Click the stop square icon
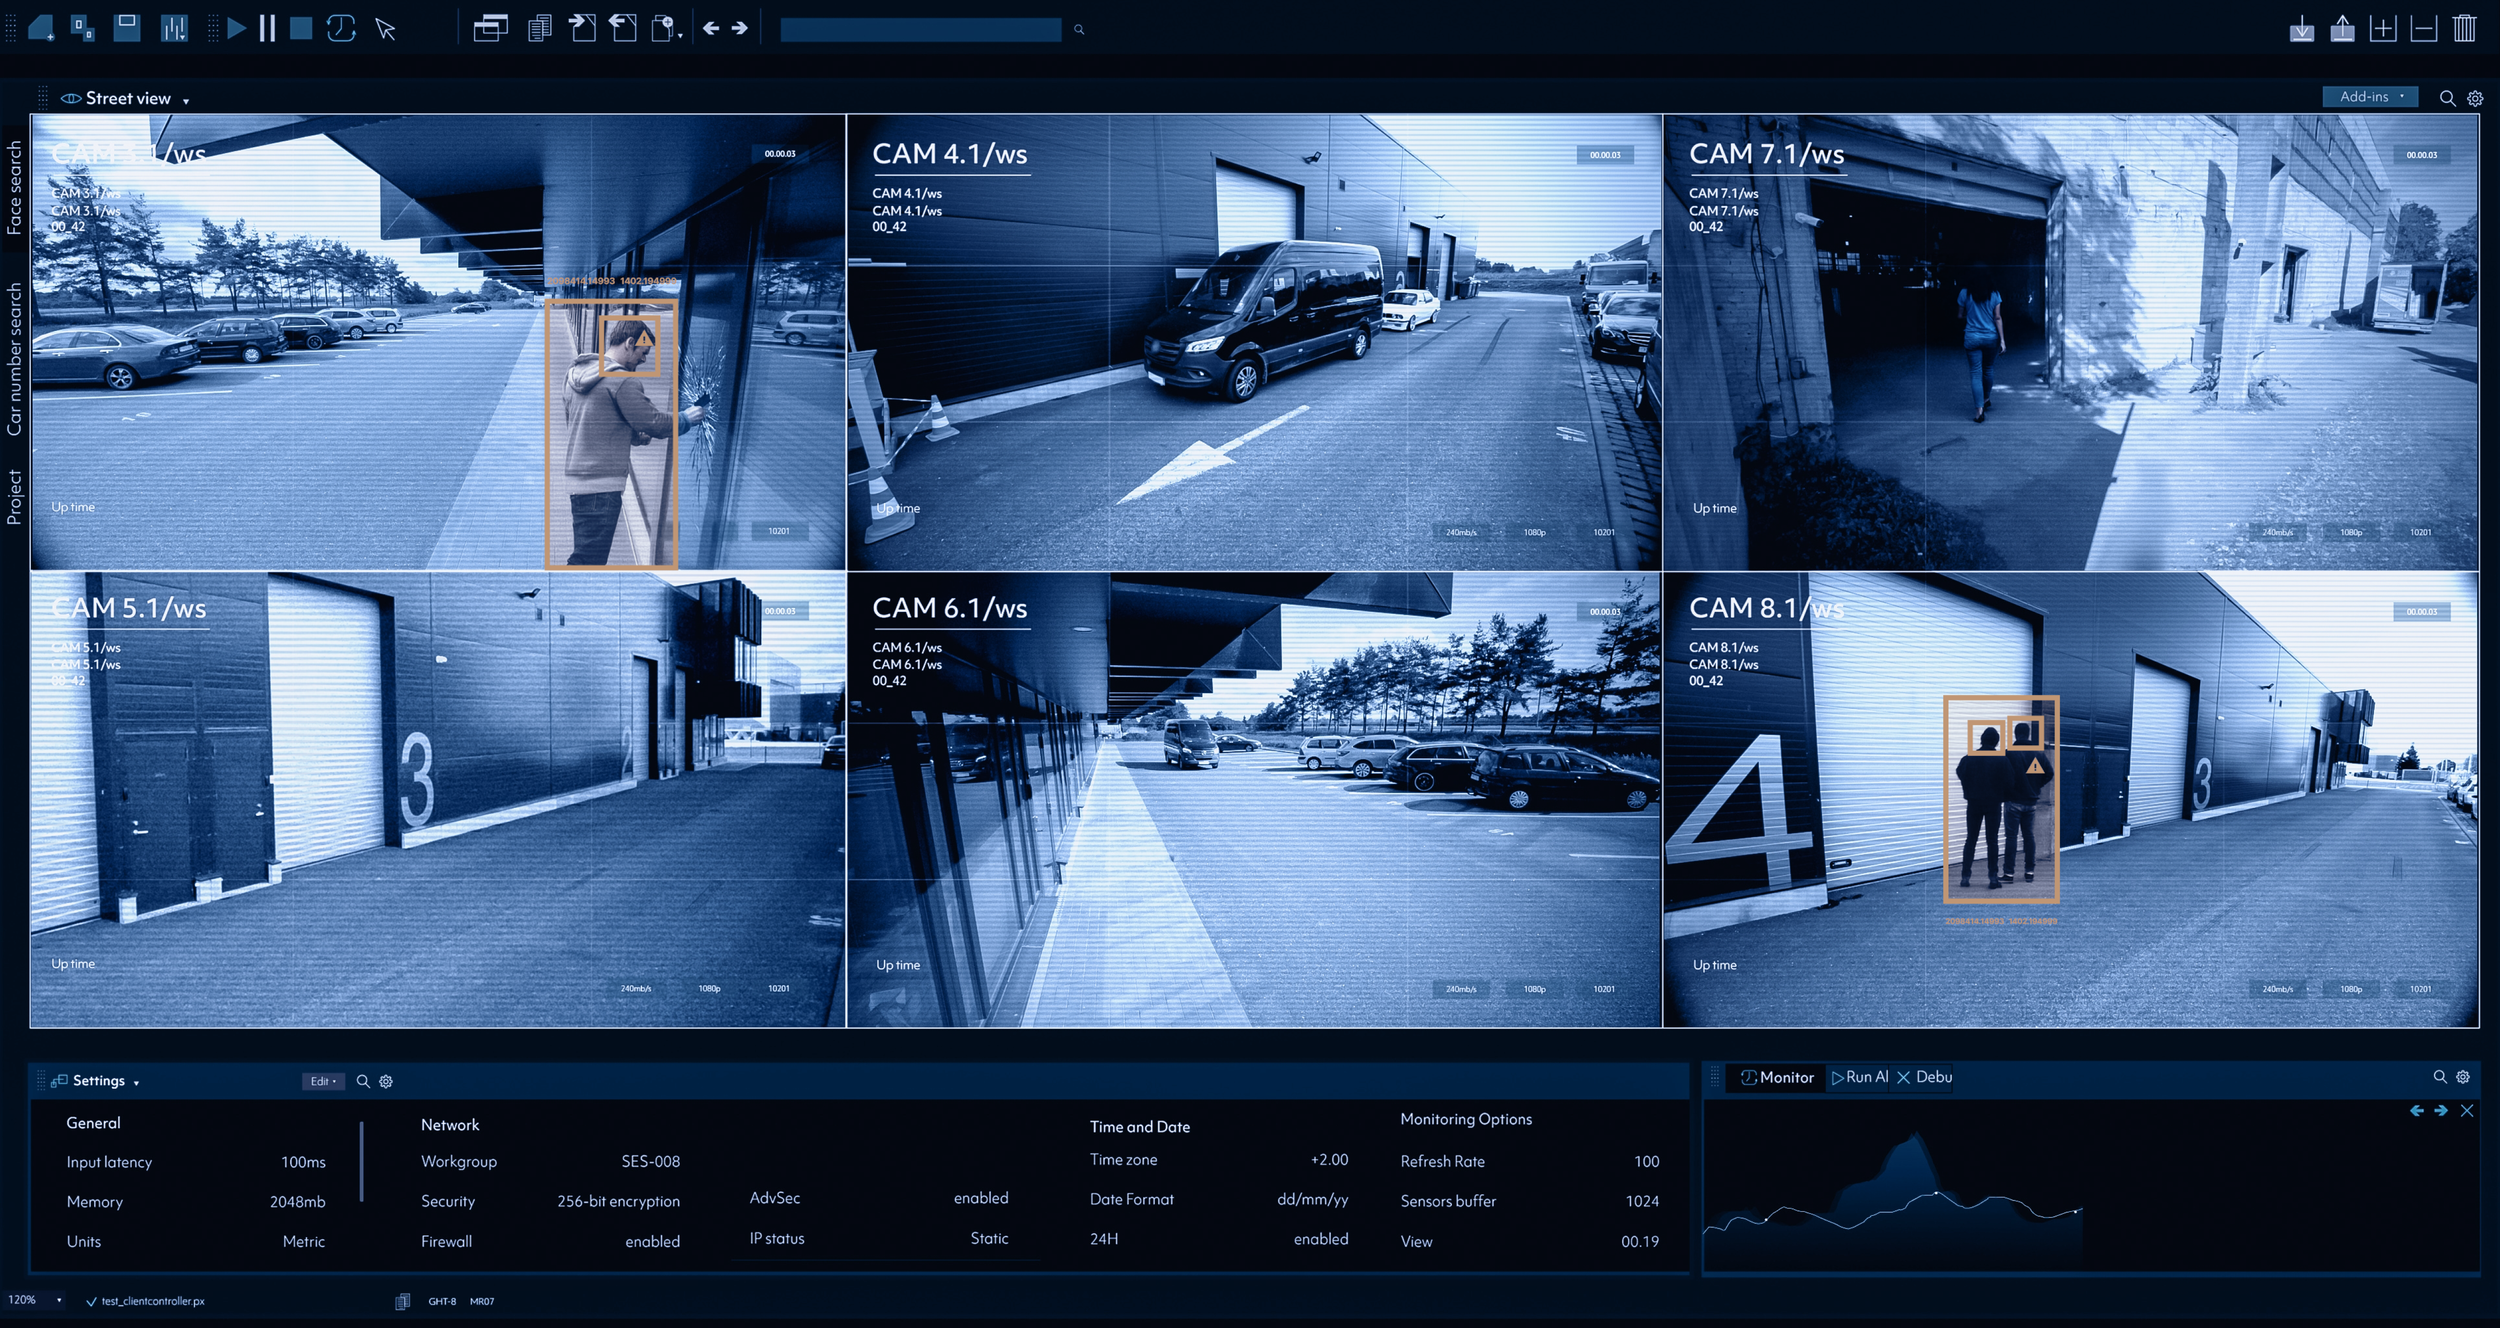 301,28
